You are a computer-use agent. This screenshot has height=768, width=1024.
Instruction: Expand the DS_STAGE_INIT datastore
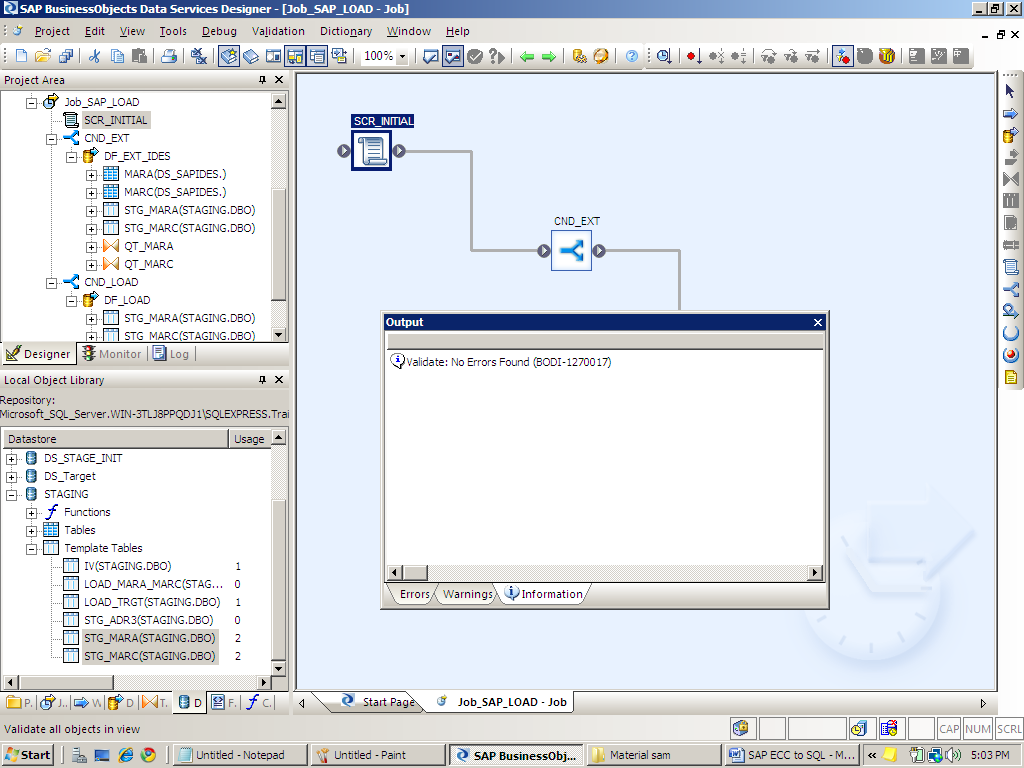[11, 458]
